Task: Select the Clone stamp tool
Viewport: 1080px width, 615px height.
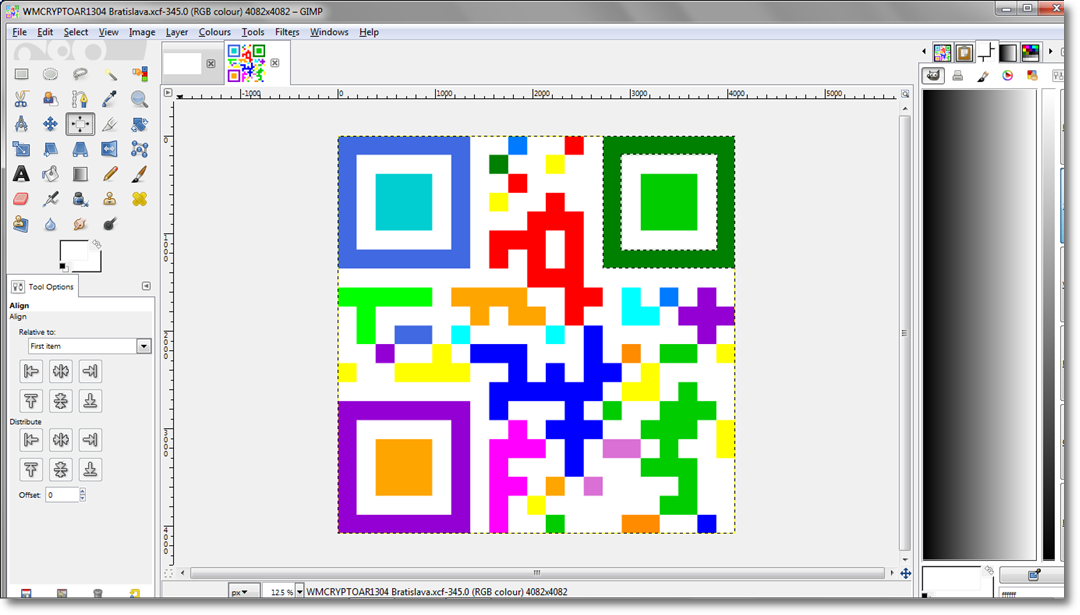Action: click(x=110, y=199)
